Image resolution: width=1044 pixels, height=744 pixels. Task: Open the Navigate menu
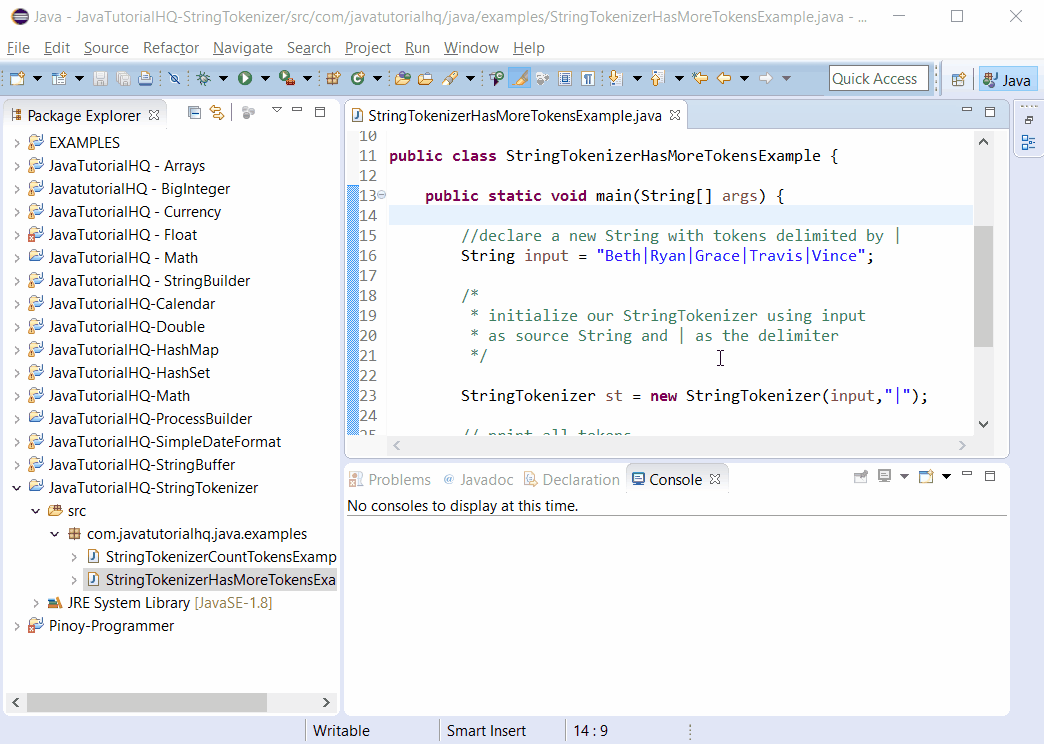[x=242, y=48]
